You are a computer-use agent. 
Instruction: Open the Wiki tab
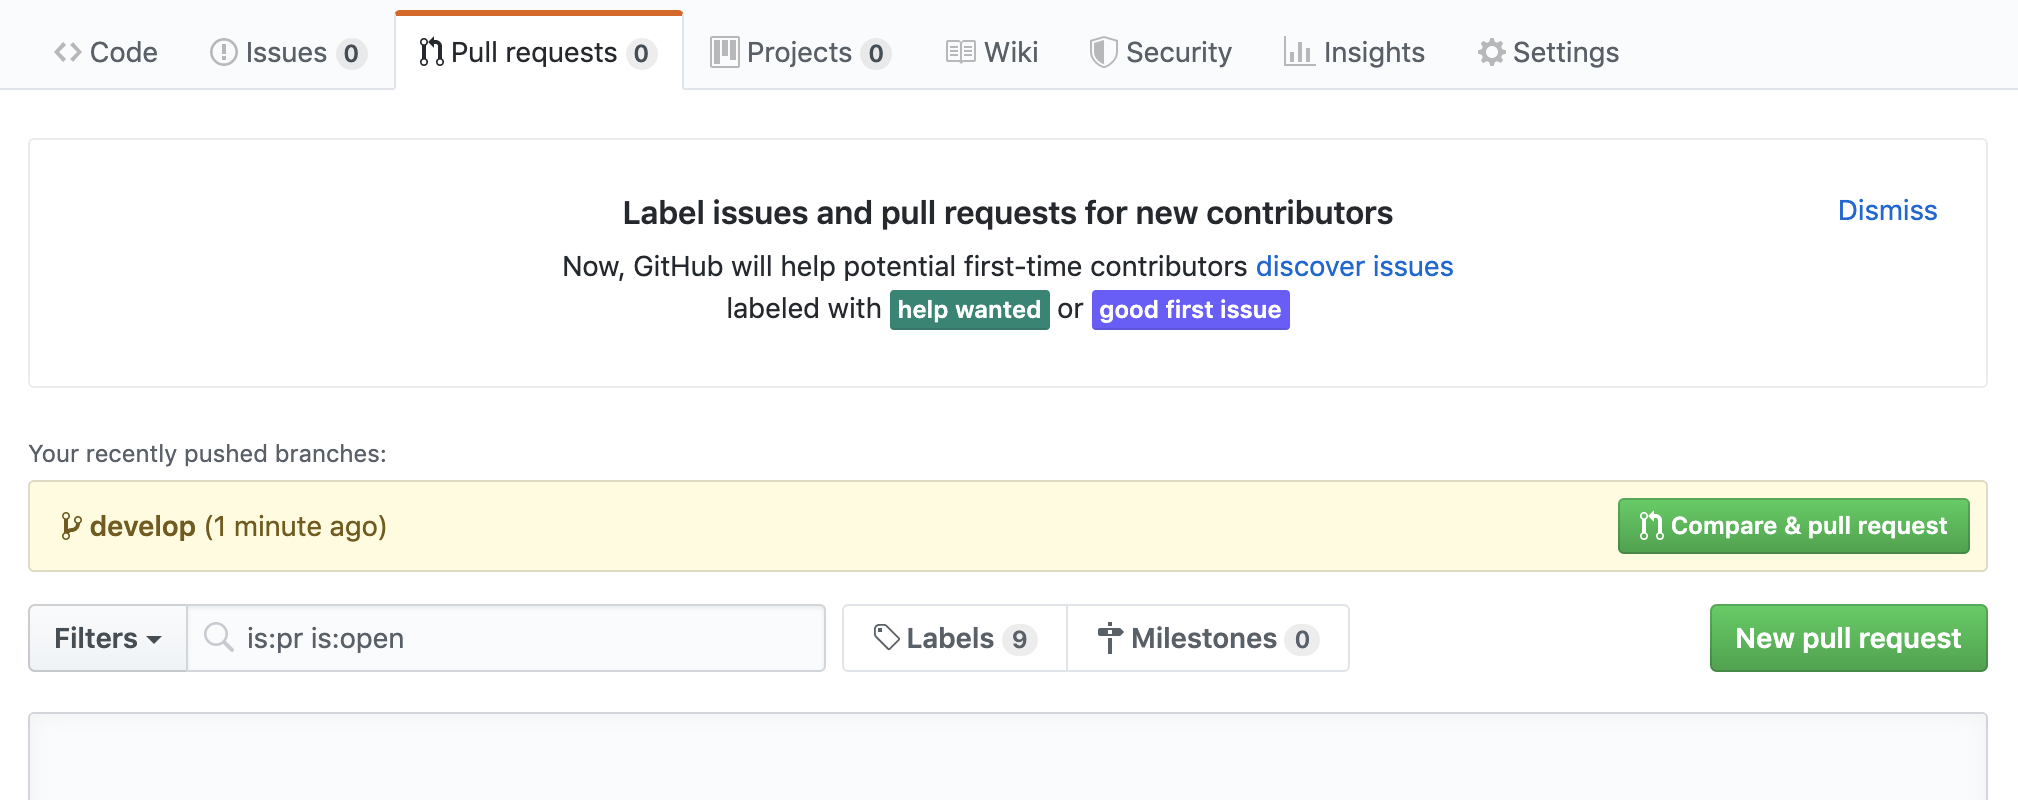coord(1010,52)
